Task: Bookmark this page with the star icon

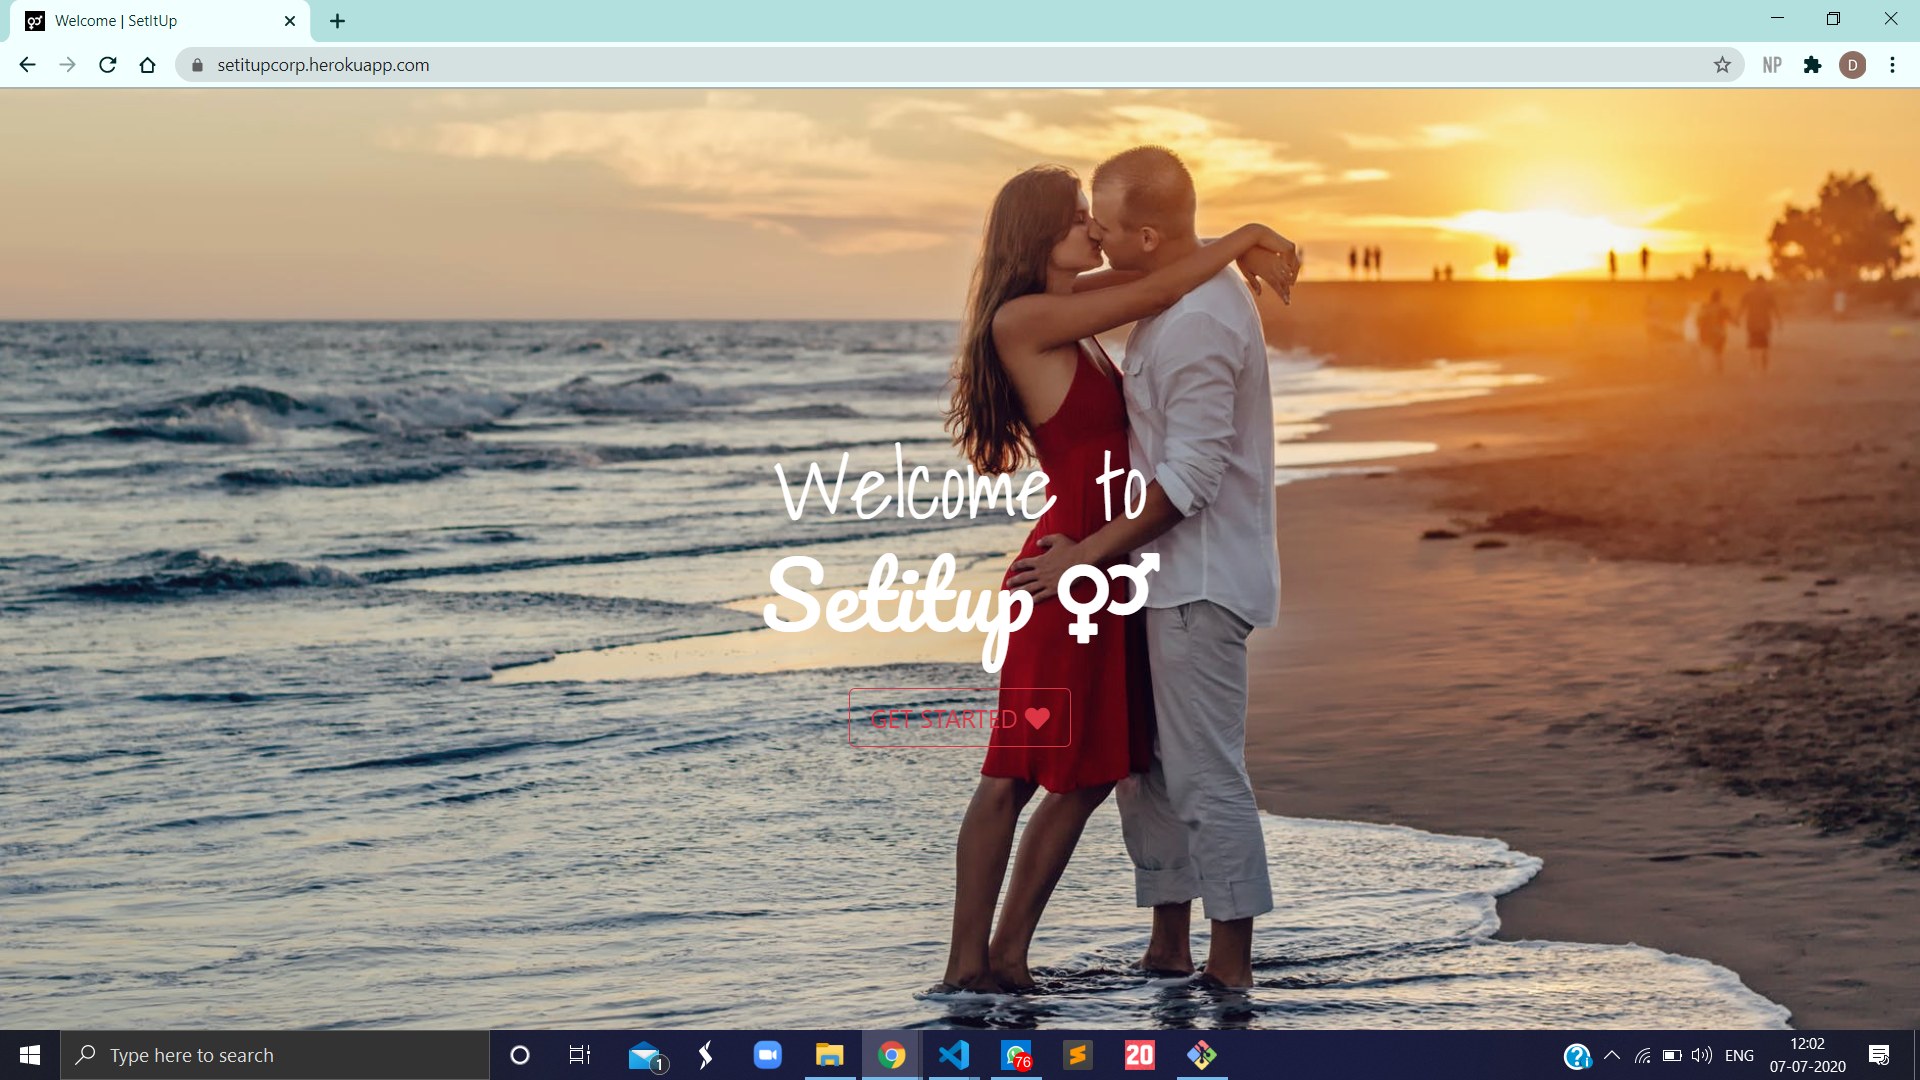Action: tap(1722, 65)
